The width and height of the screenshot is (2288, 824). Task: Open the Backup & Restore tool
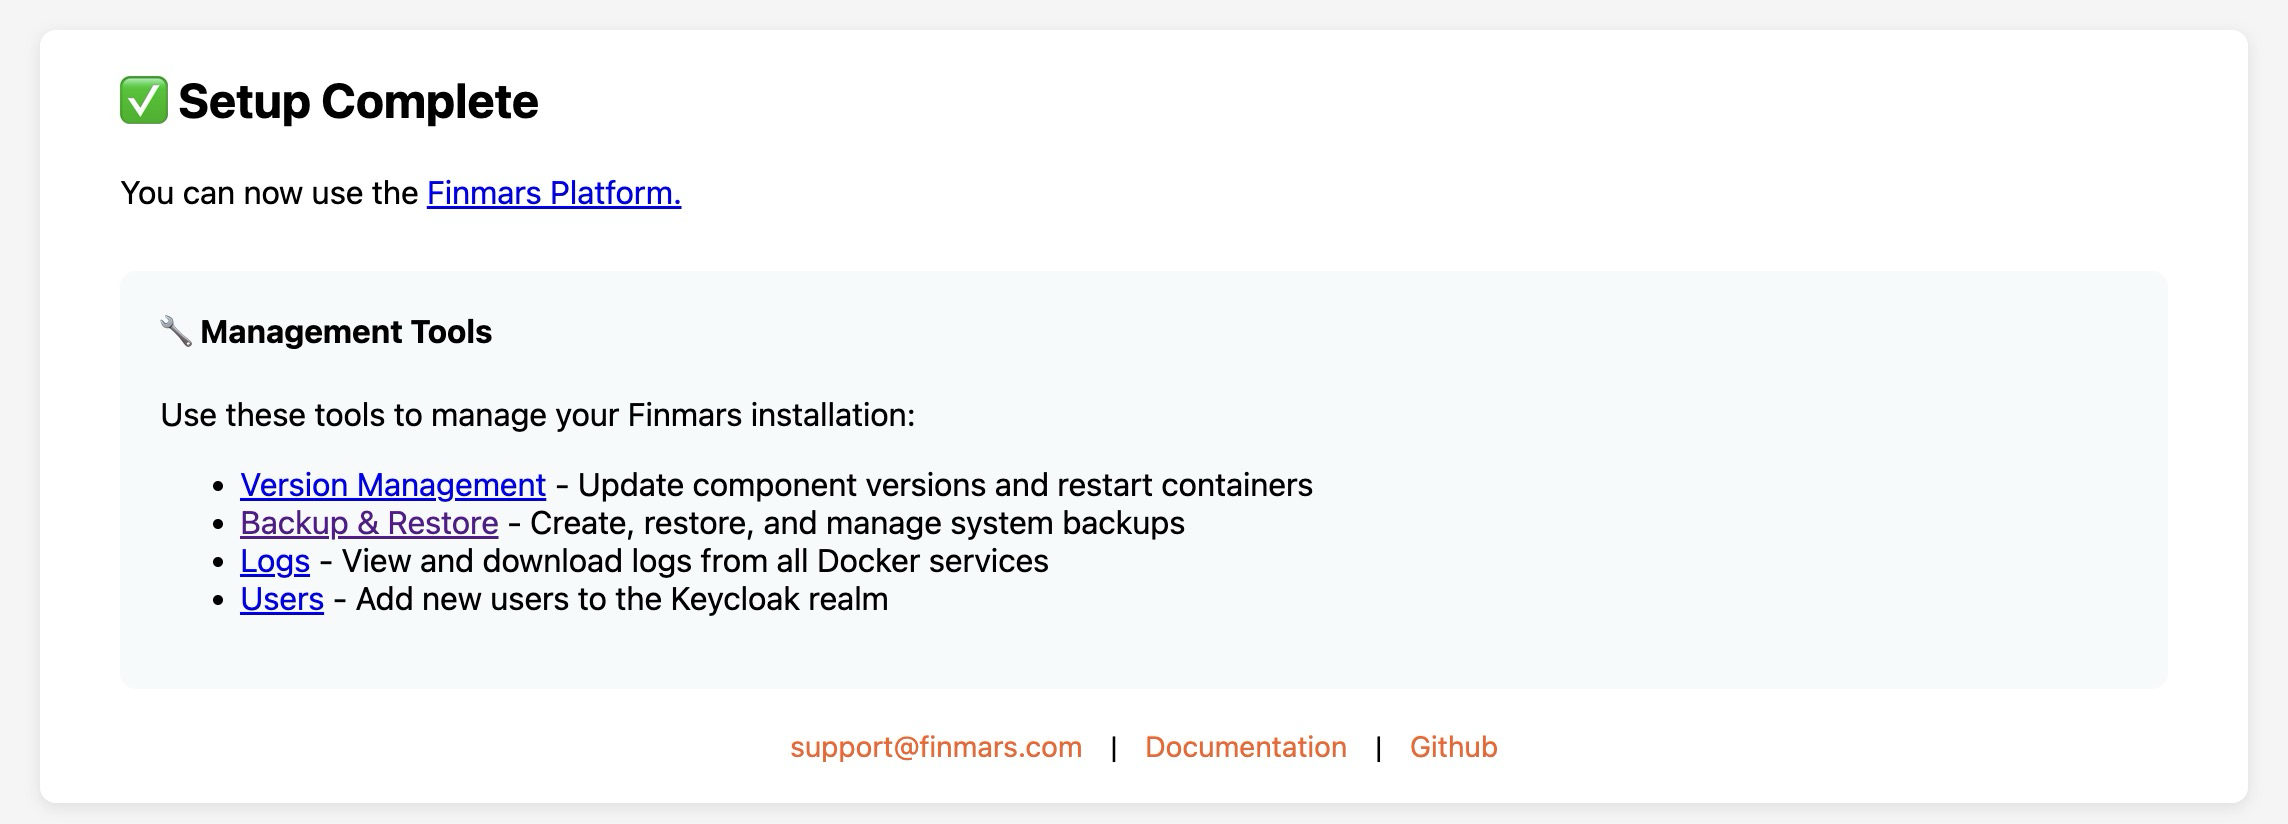(x=369, y=523)
